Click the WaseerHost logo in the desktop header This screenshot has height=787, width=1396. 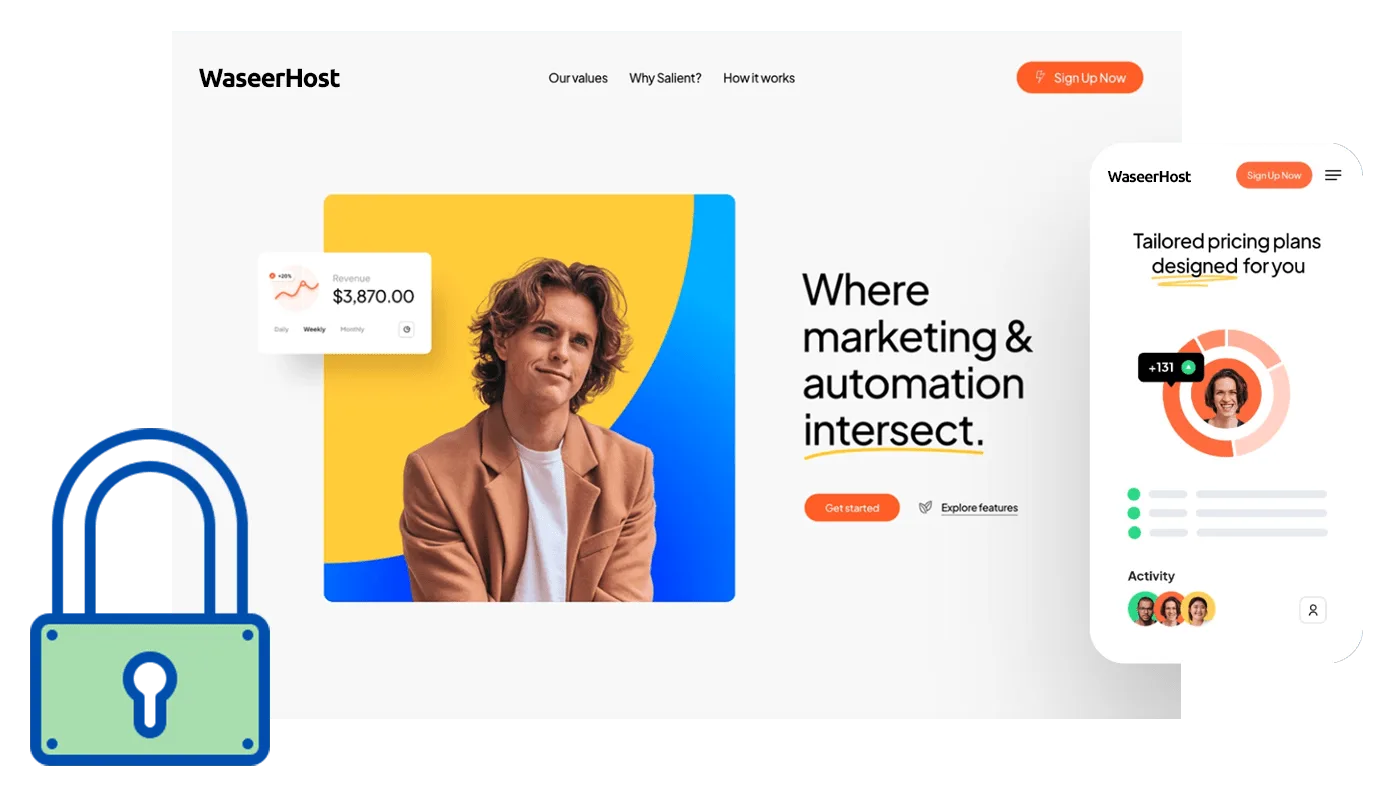269,78
